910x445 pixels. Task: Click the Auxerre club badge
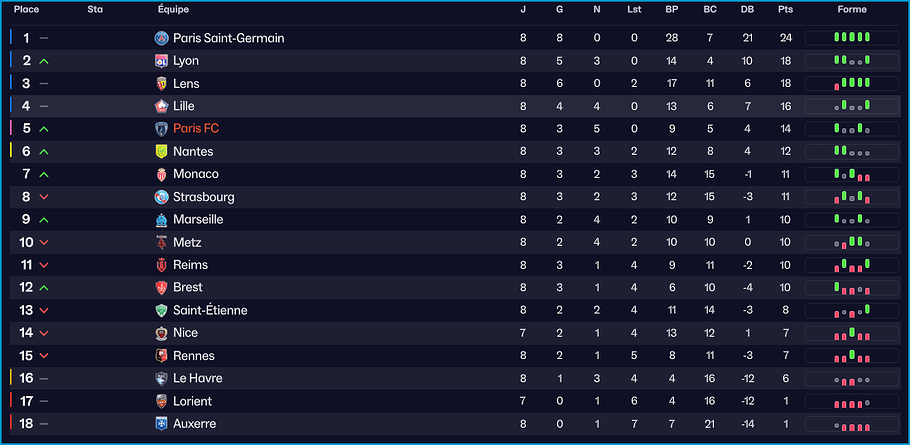pos(162,424)
